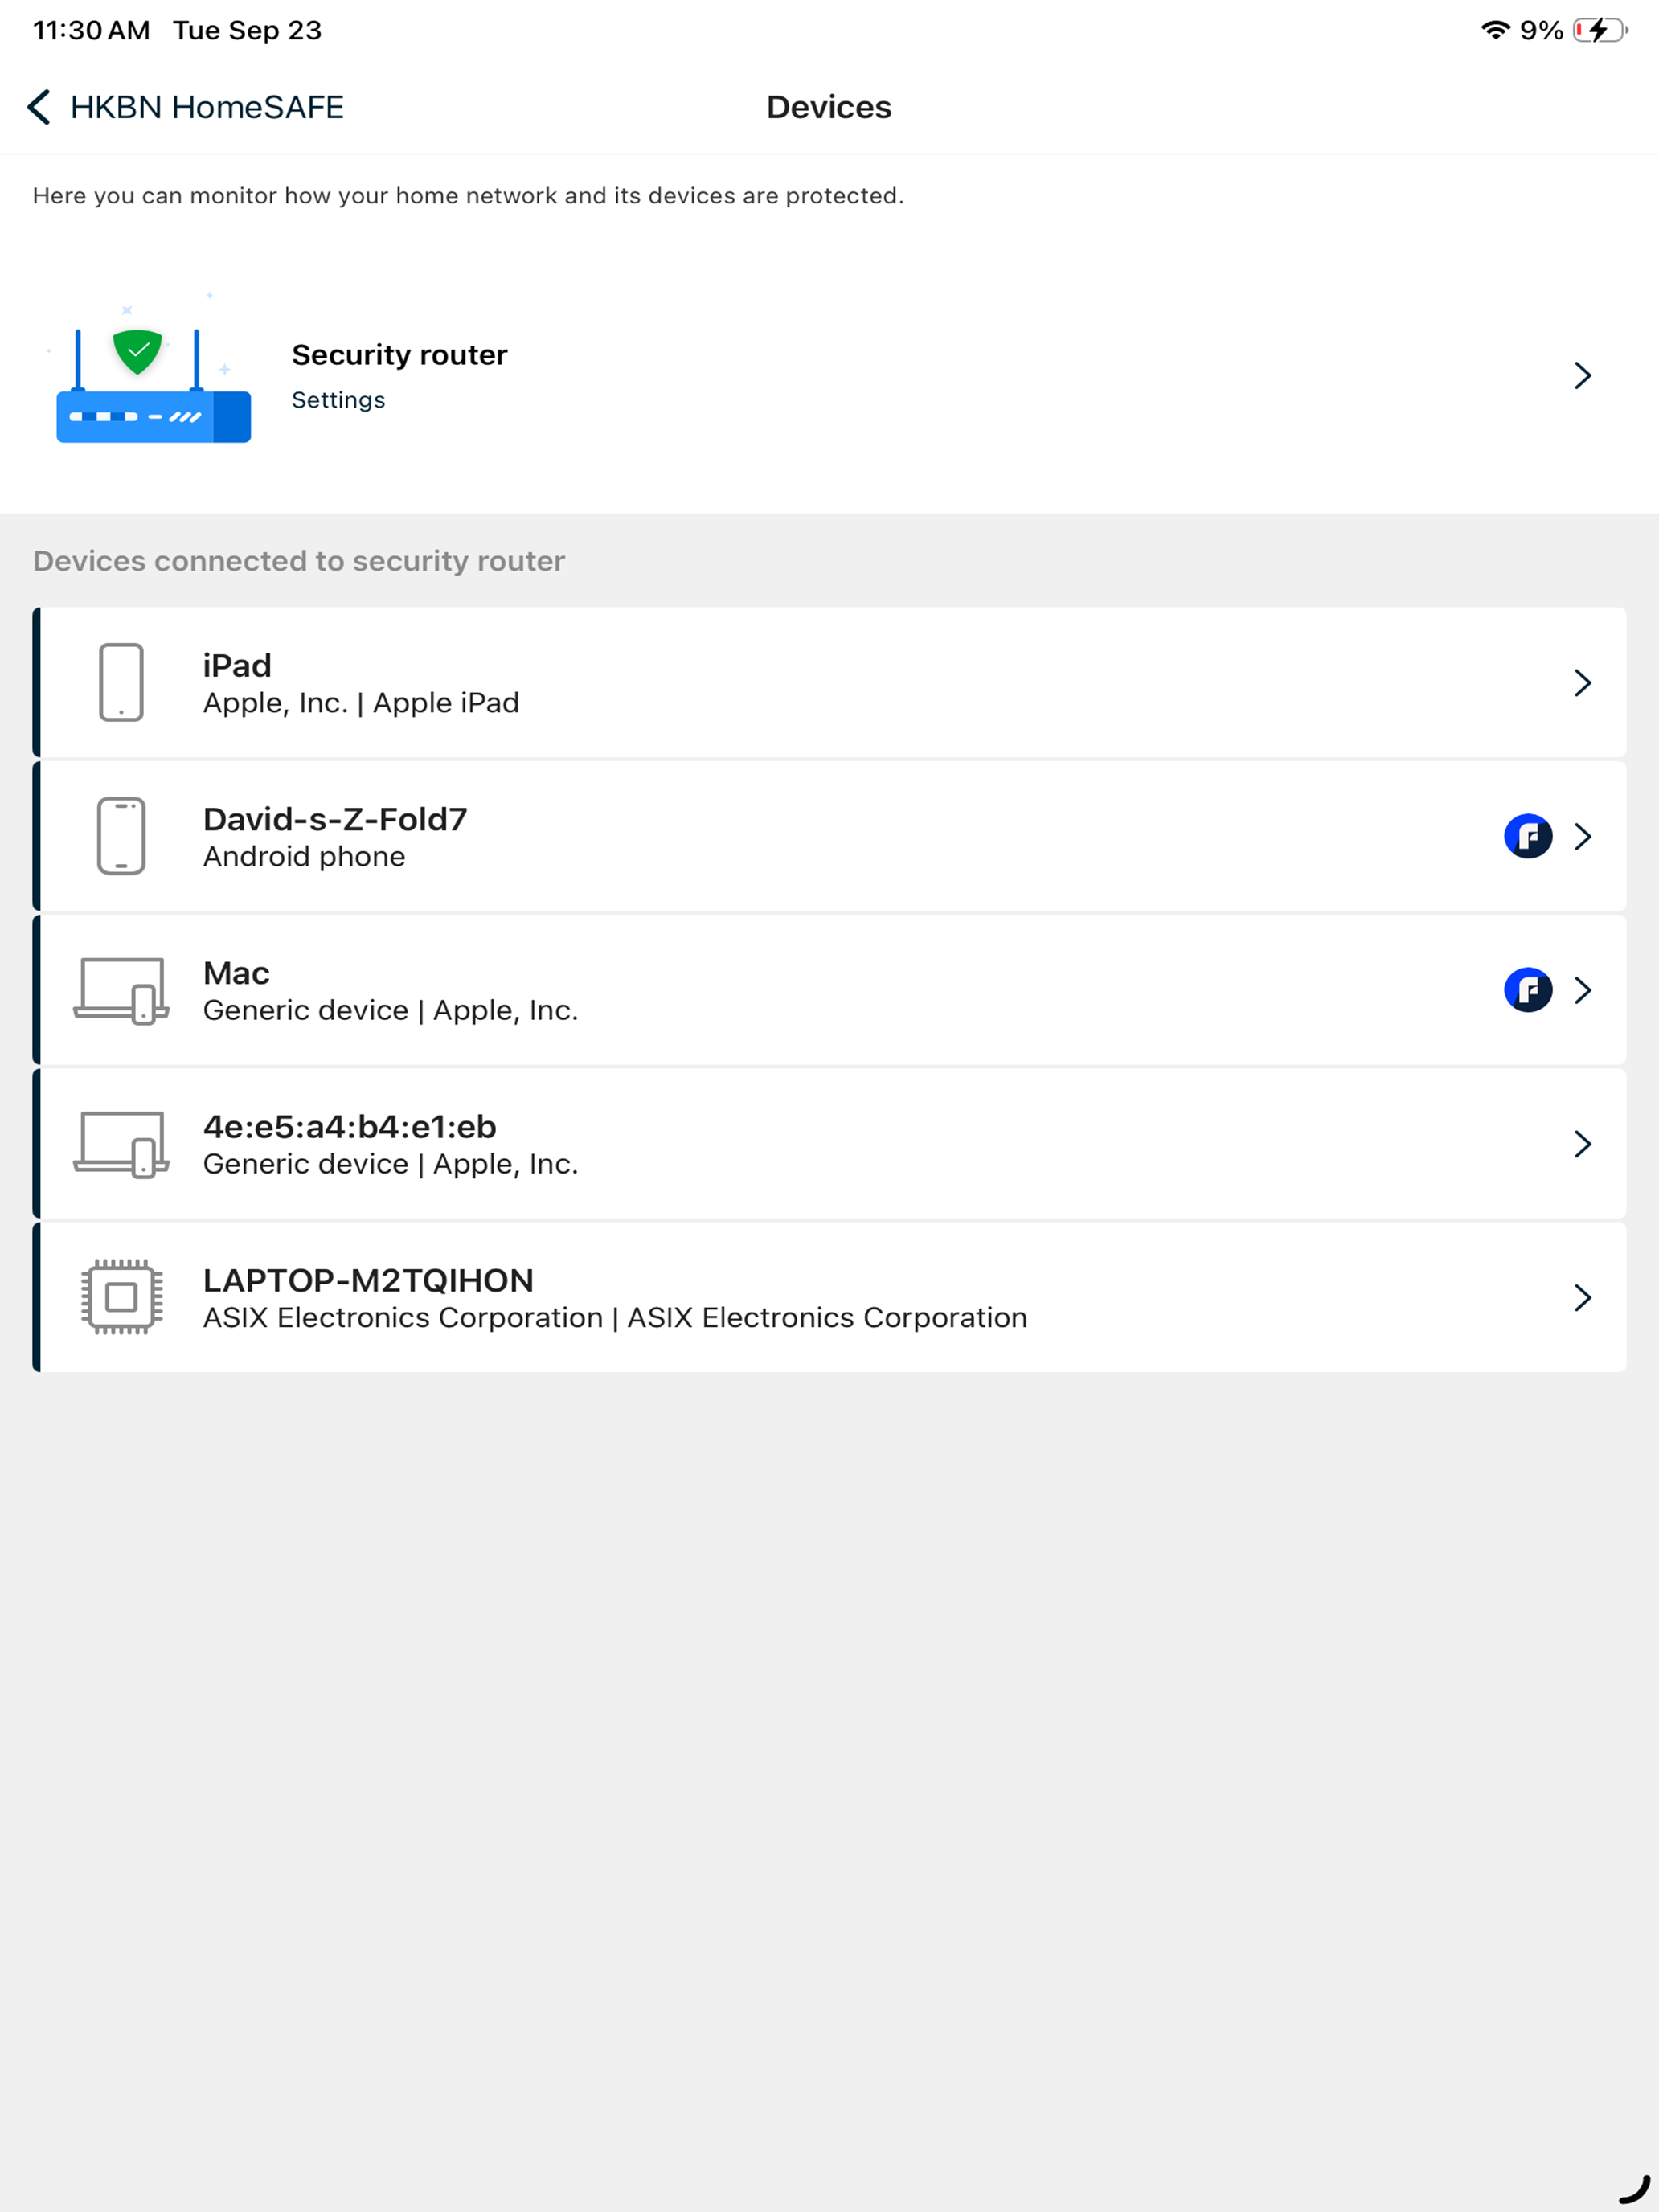Tap the F-Secure badge on Mac

coord(1528,990)
